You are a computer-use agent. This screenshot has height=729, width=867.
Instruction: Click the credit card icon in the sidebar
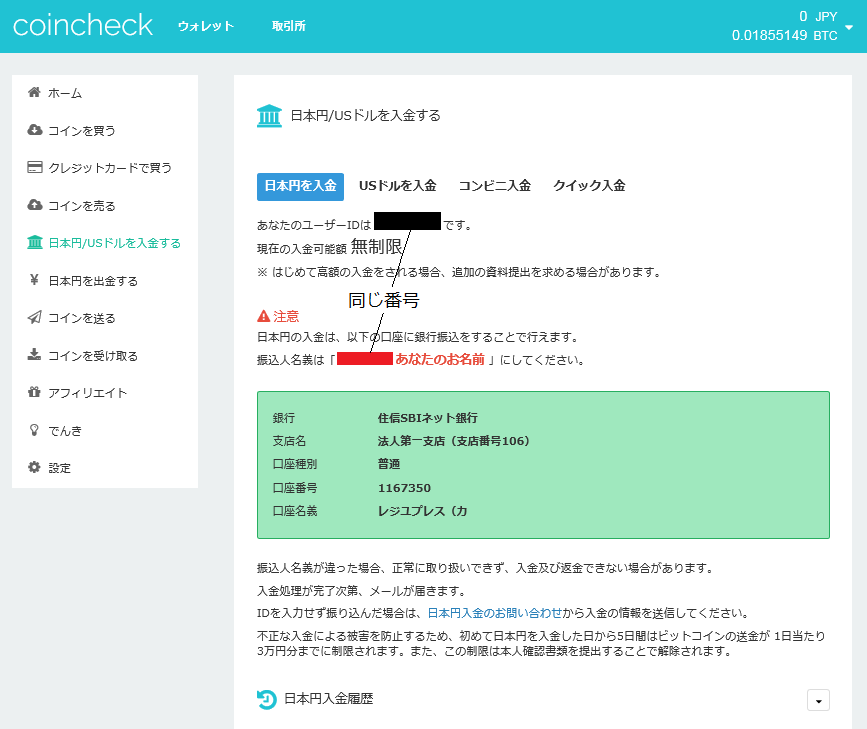[34, 168]
